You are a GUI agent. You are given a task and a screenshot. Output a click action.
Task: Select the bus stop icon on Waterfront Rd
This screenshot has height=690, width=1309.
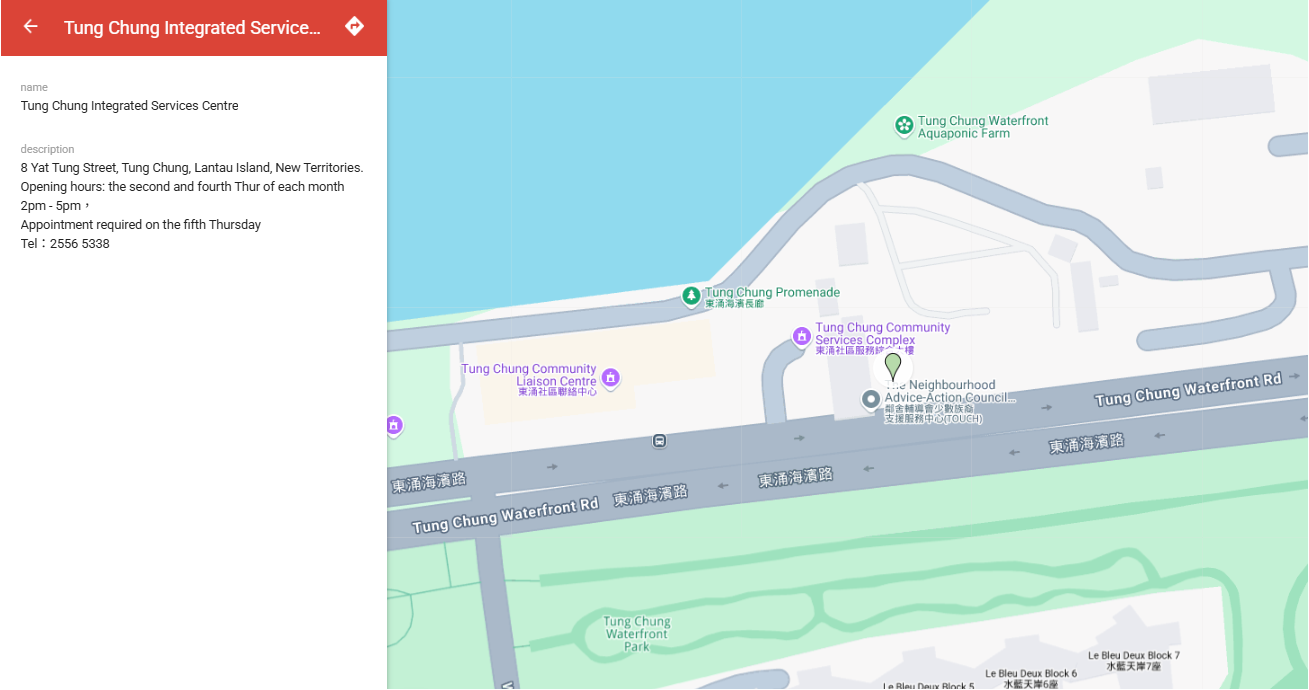pos(659,440)
